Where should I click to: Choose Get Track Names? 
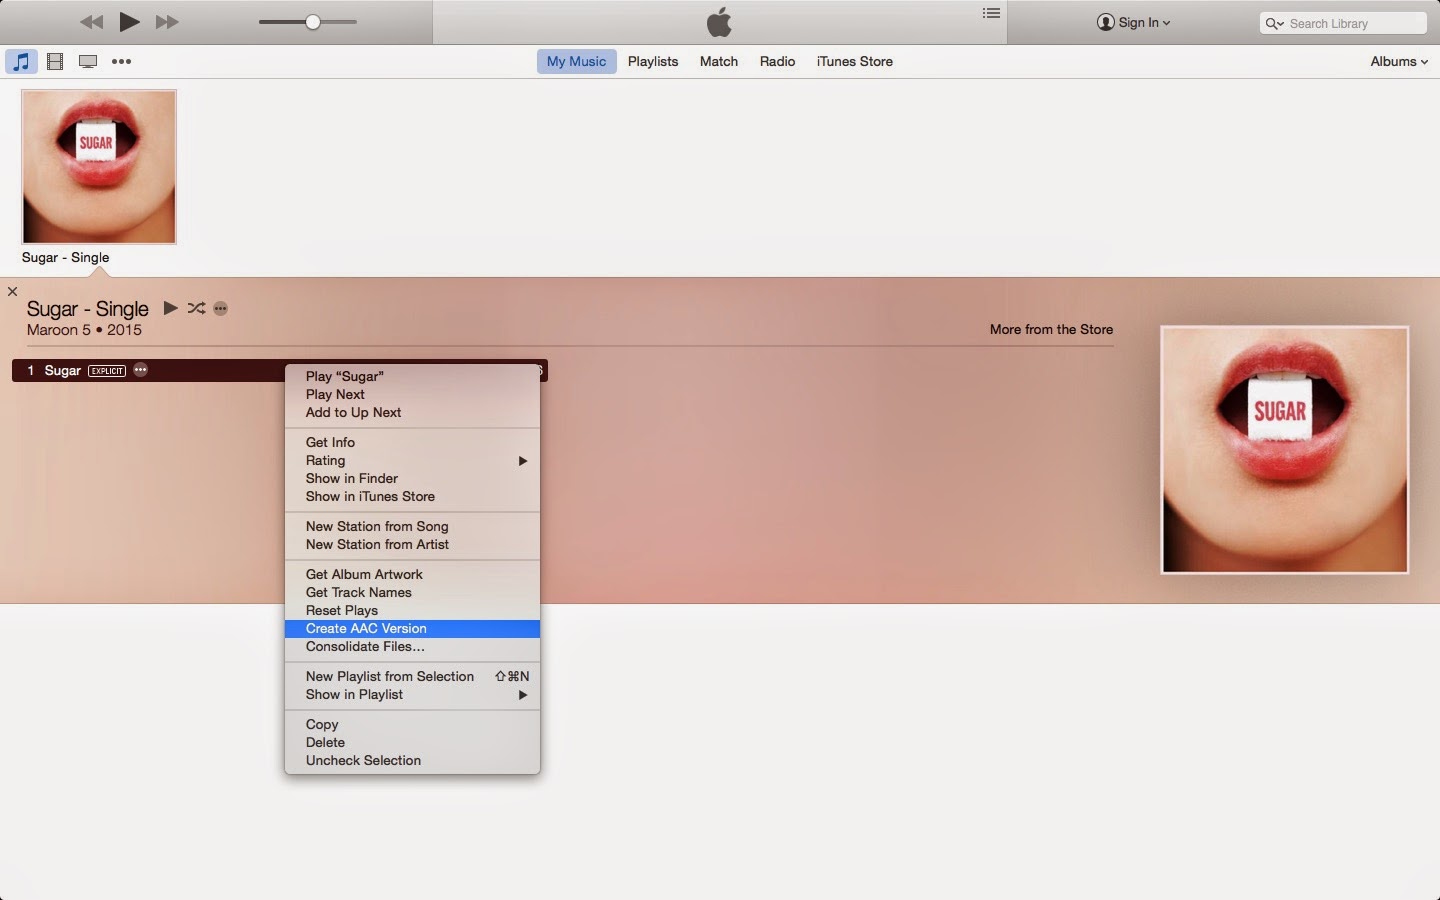(412, 592)
